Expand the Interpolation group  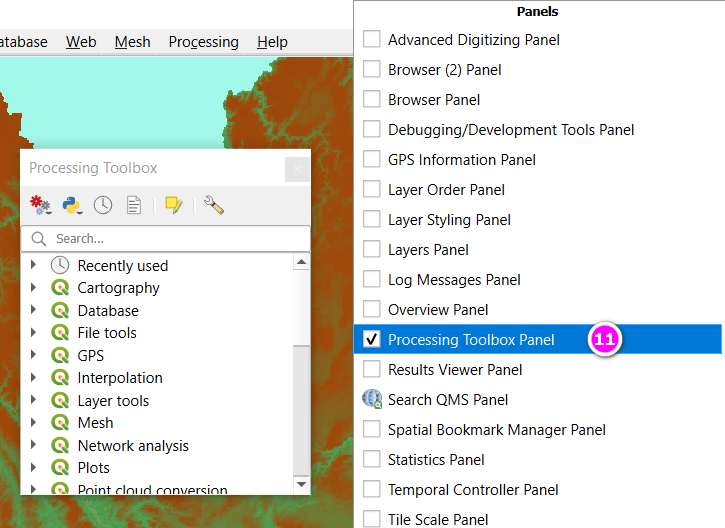click(x=33, y=377)
